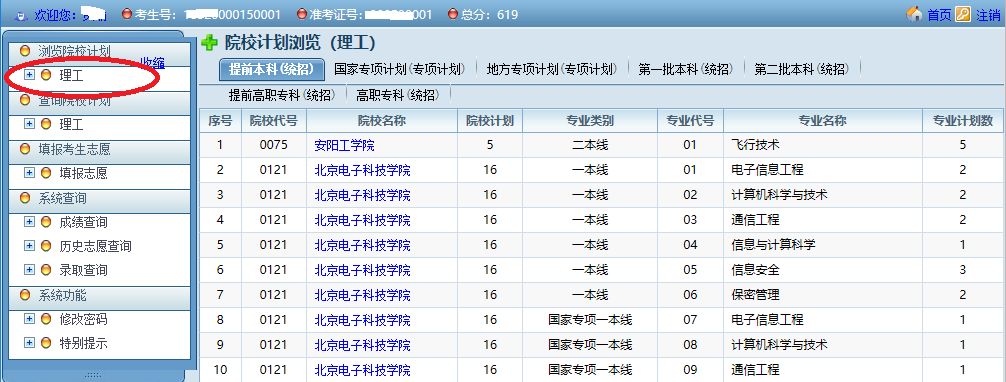Open the 录取查询 menu item

coord(83,270)
